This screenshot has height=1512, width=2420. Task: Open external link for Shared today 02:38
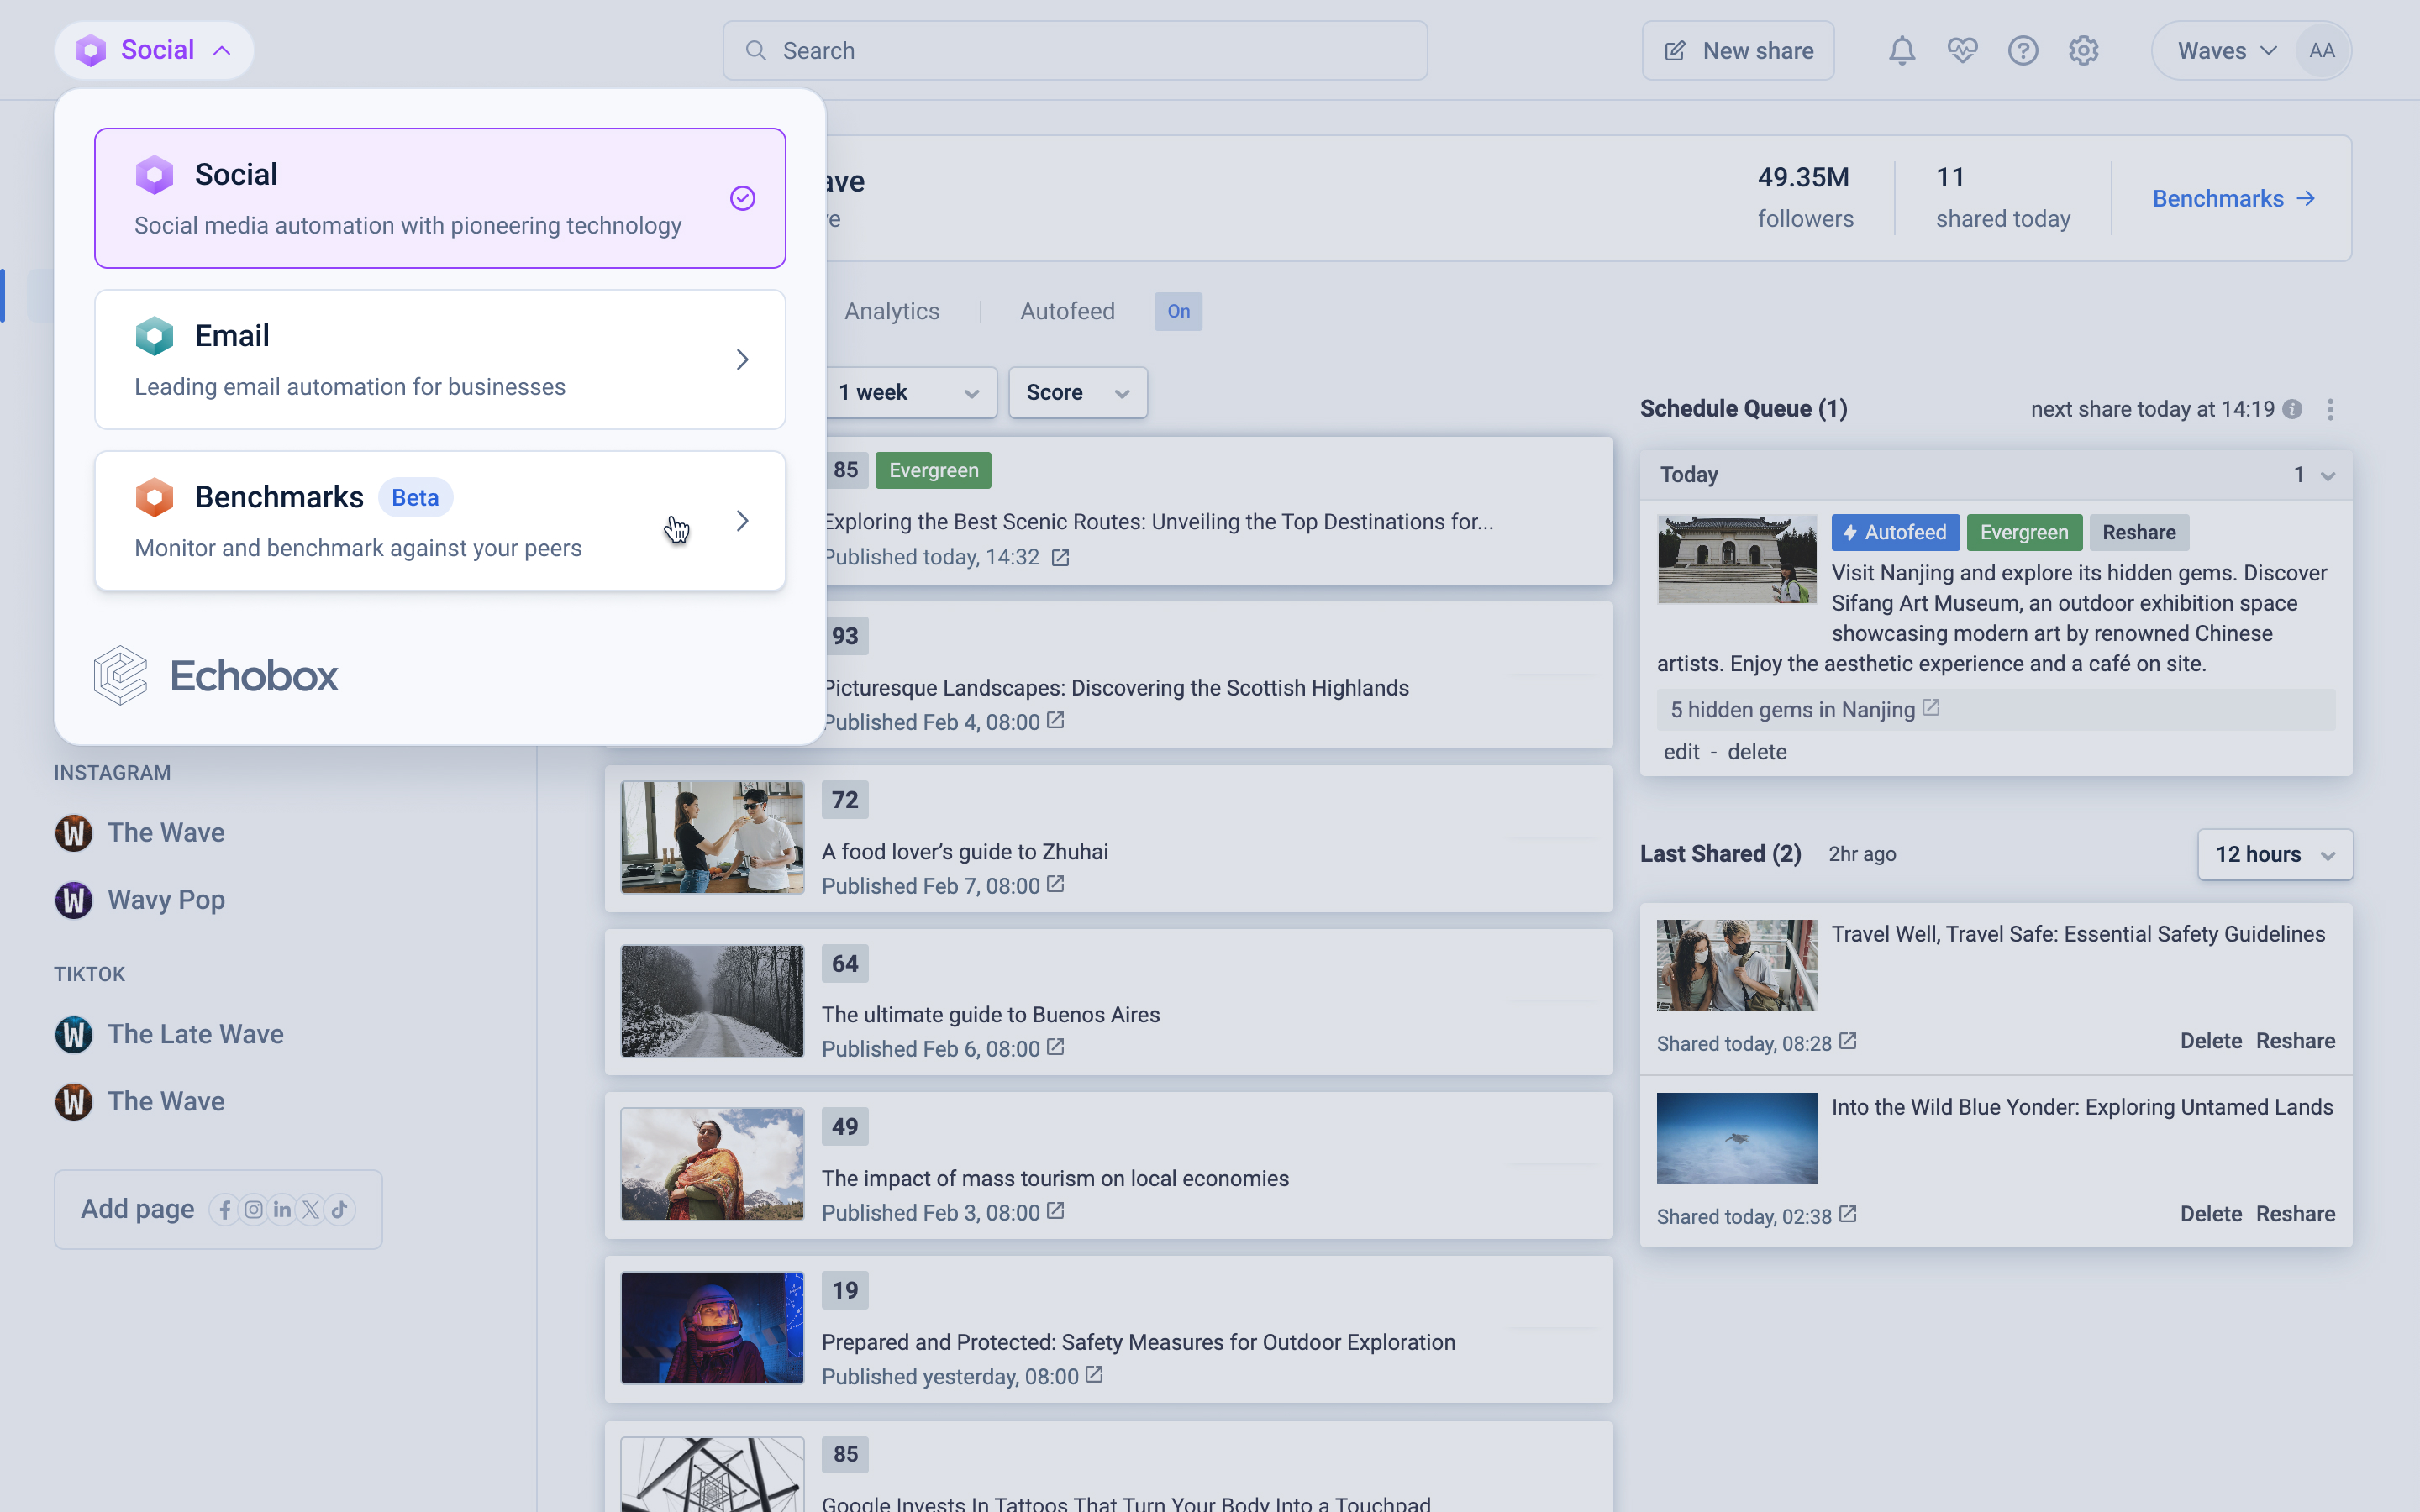pyautogui.click(x=1848, y=1215)
